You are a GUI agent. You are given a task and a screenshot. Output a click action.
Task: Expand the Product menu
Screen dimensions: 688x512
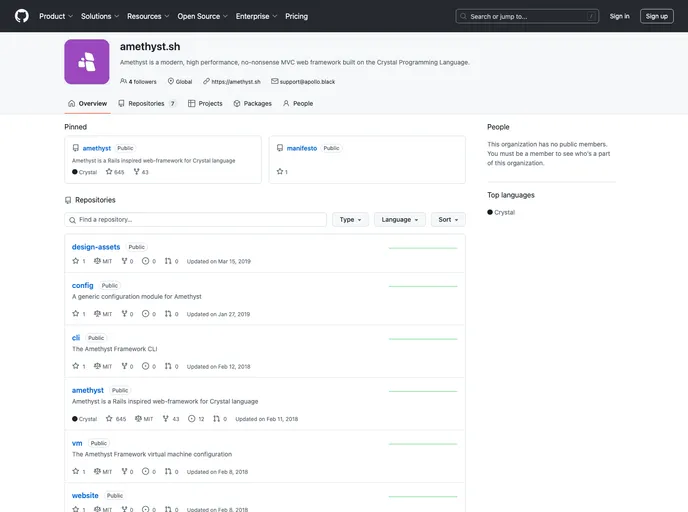click(56, 16)
